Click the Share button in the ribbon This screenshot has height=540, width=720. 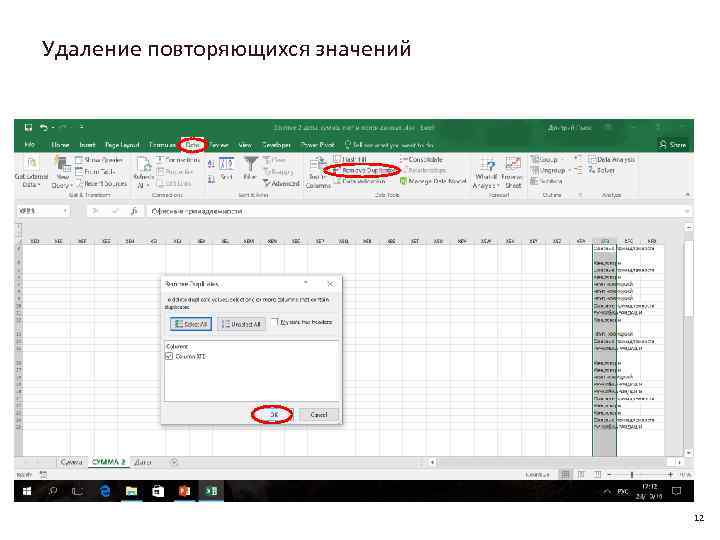tap(673, 145)
